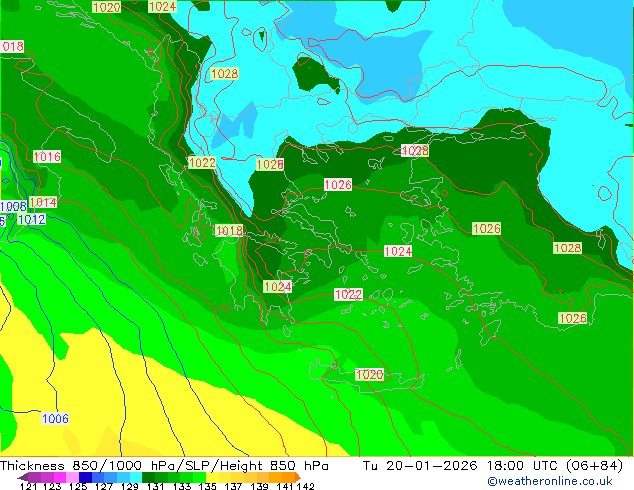Click the legend value '131'

click(156, 486)
